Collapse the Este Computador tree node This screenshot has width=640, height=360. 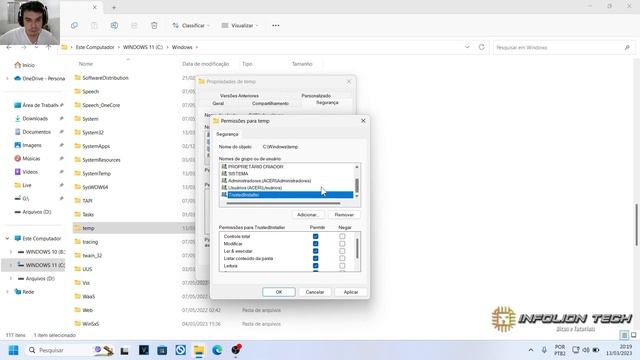point(7,238)
